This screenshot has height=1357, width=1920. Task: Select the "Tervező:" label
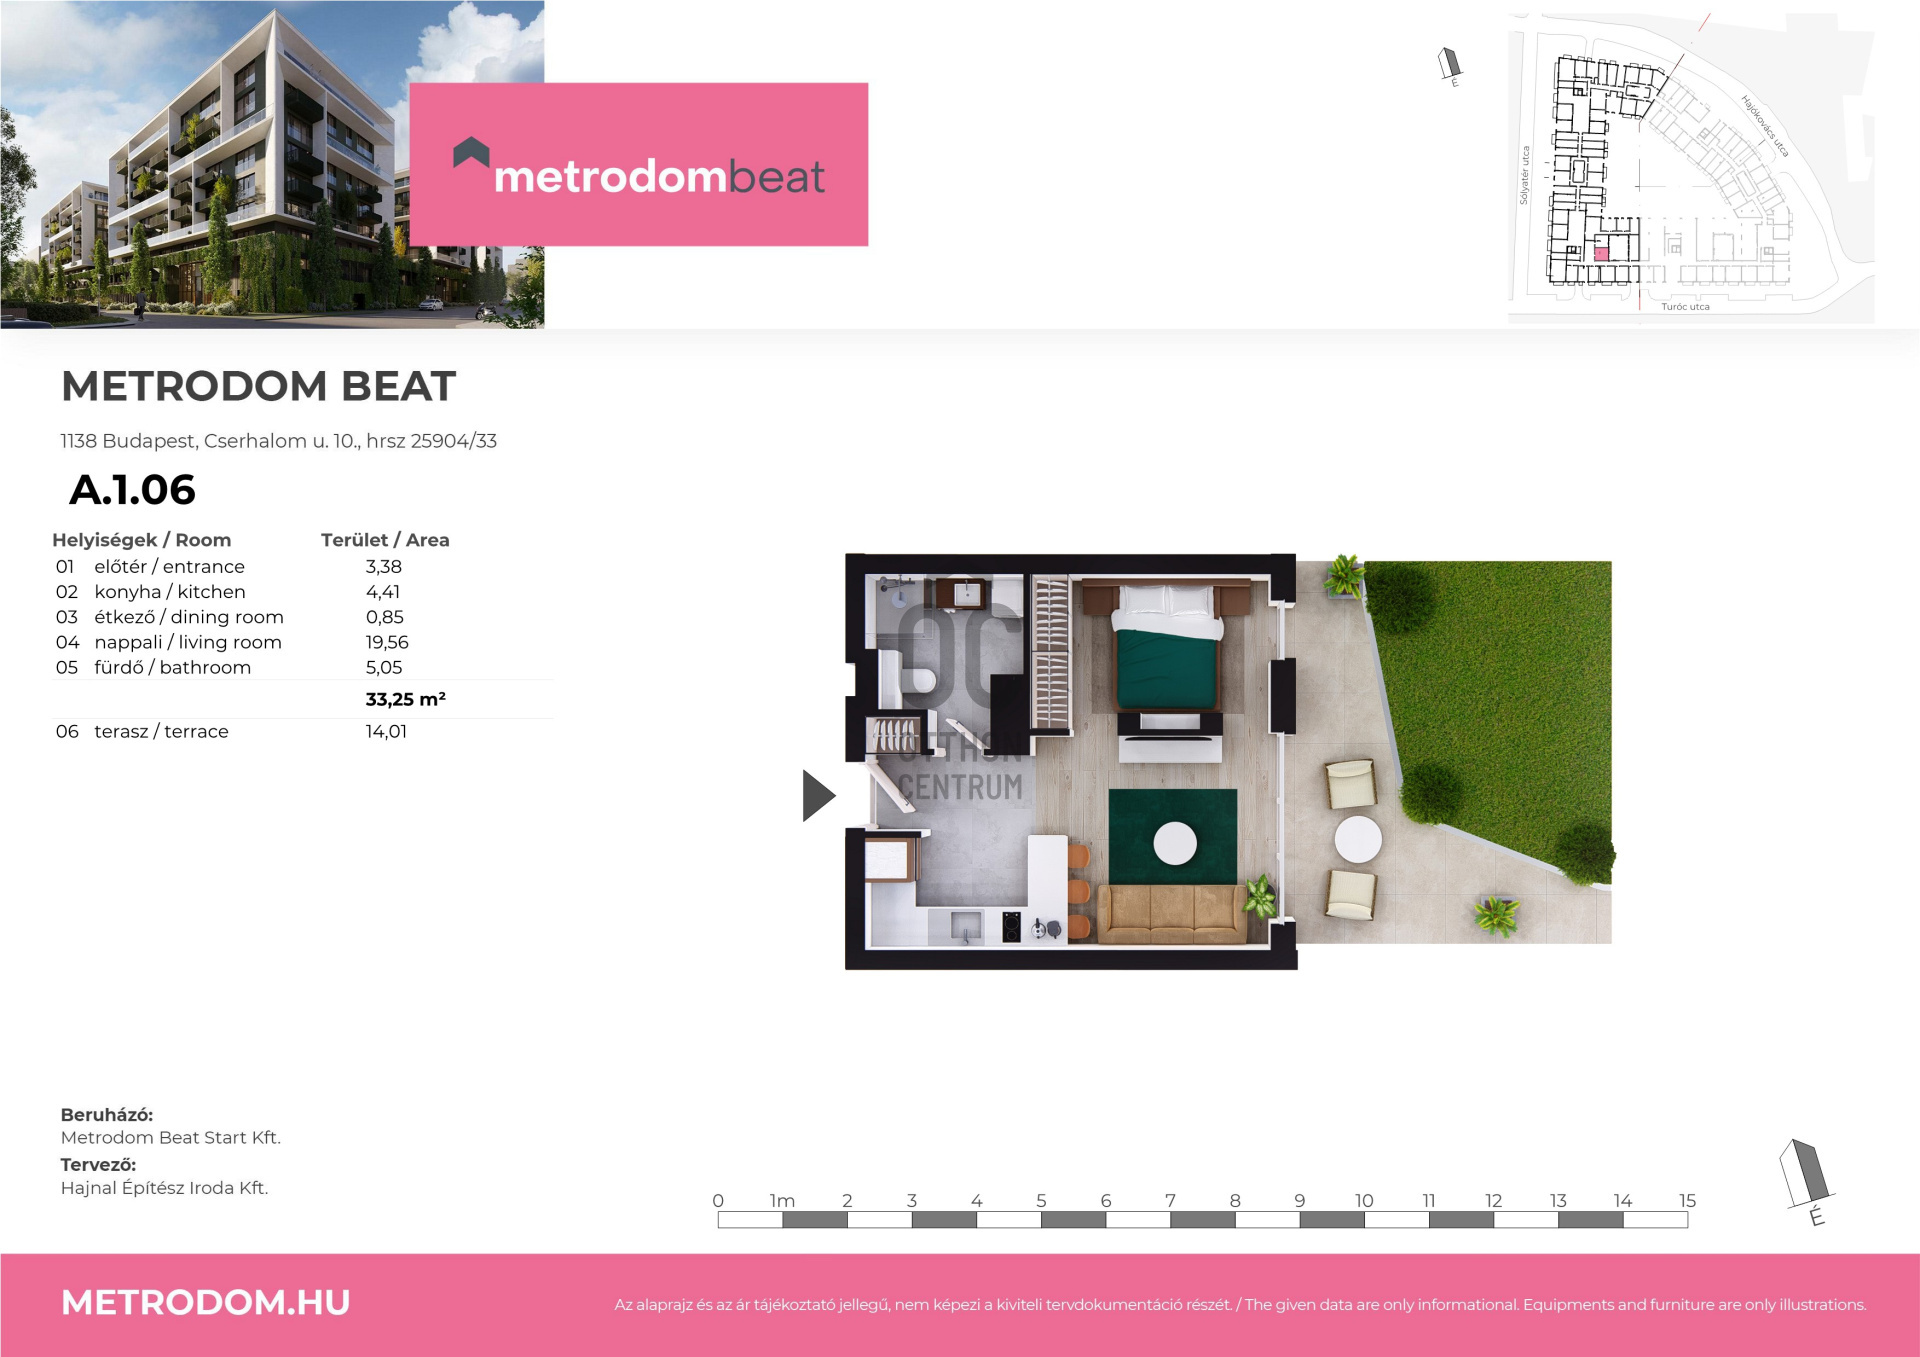tap(98, 1164)
